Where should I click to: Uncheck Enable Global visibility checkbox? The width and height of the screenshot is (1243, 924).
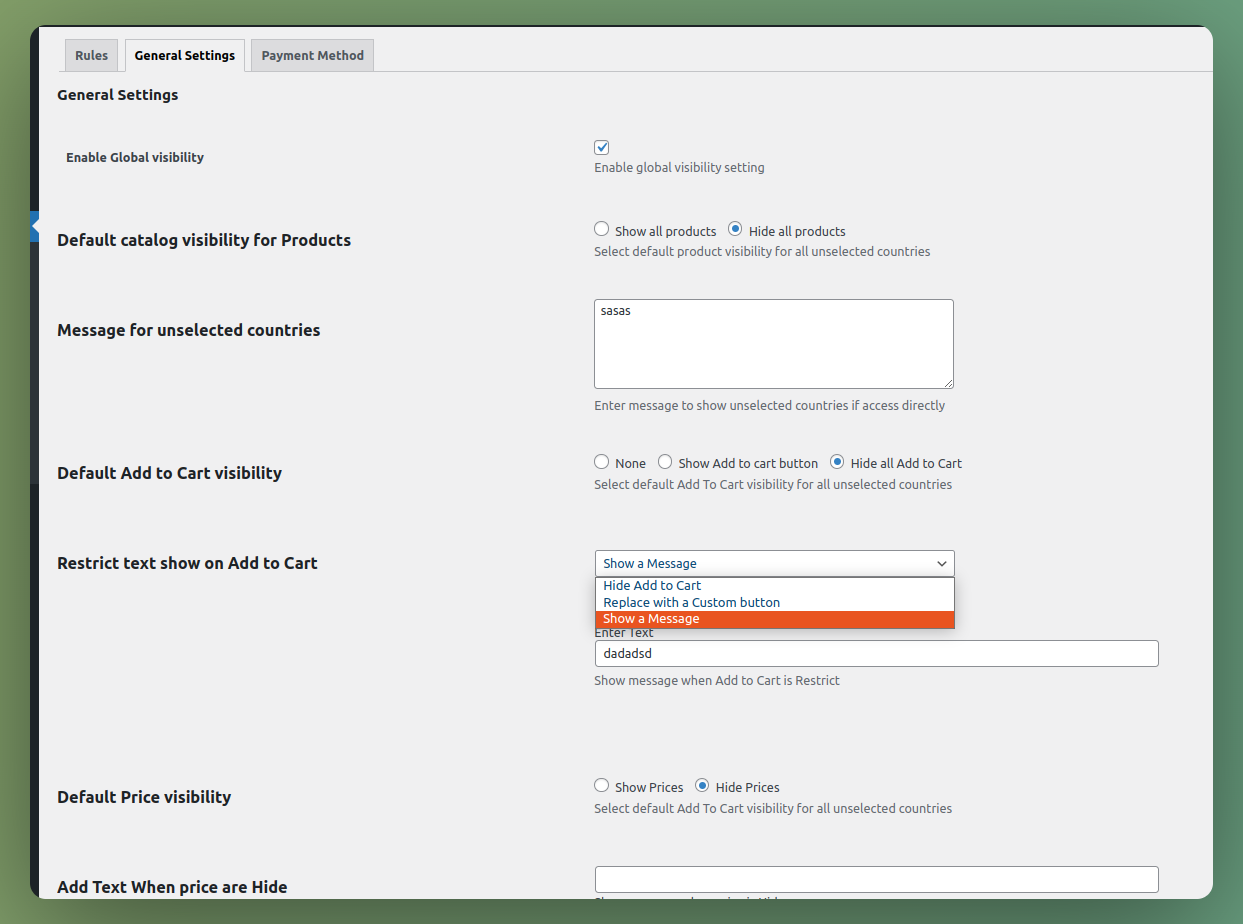click(602, 147)
